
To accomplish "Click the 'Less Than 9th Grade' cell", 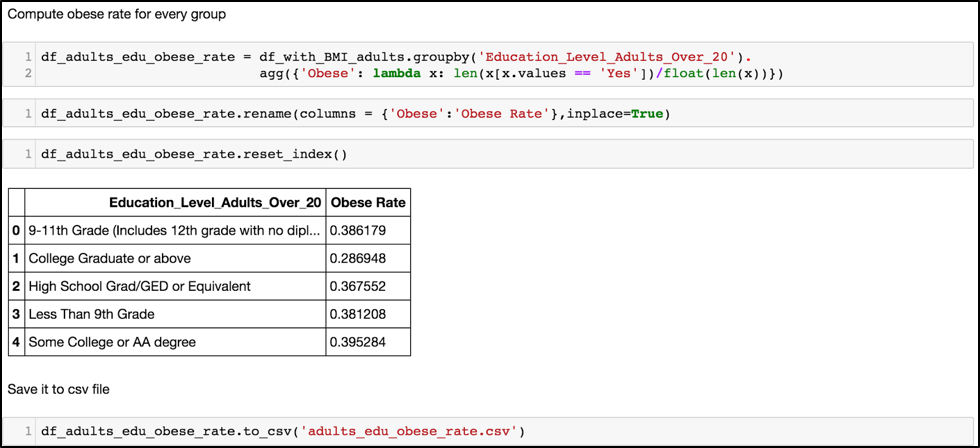I will (x=175, y=314).
